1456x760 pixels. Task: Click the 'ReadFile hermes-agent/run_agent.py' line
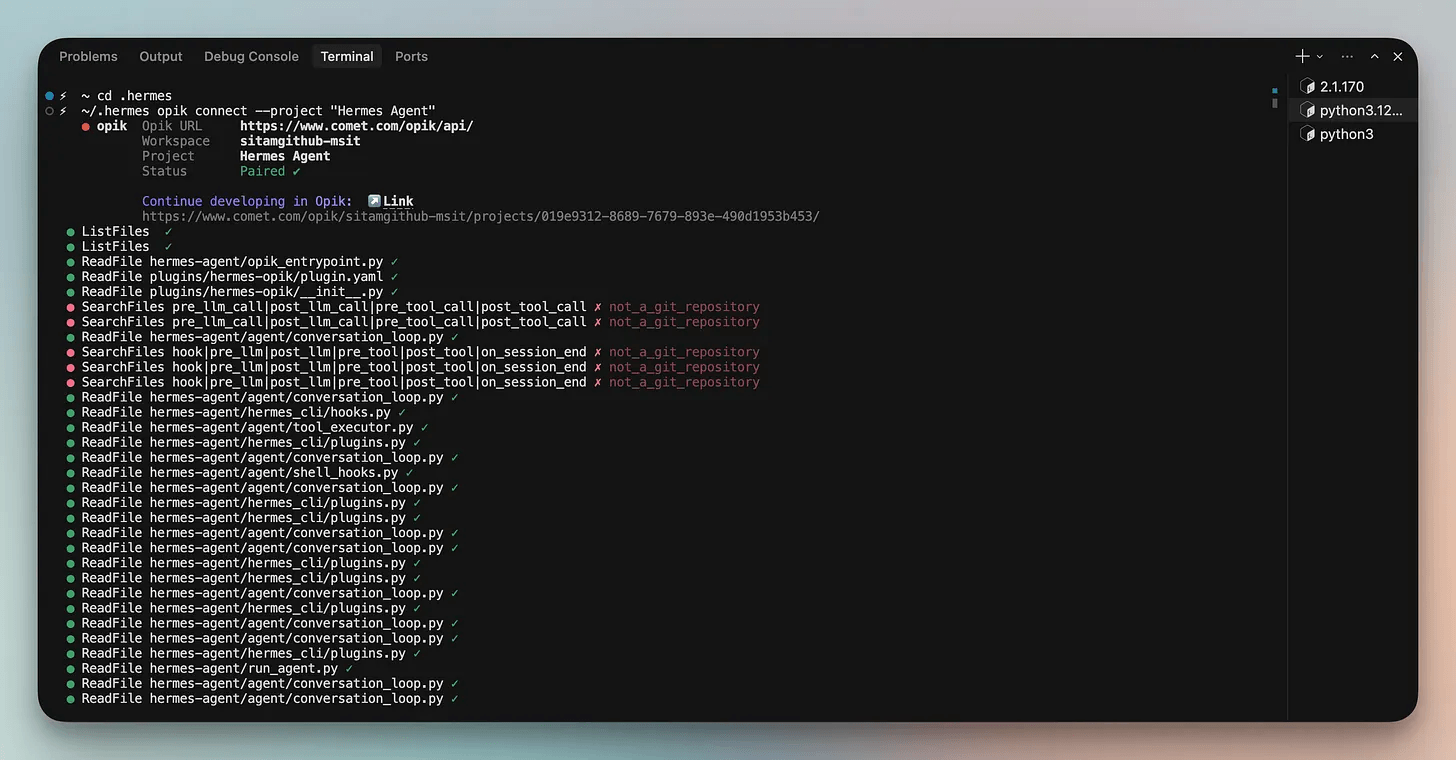(x=210, y=668)
